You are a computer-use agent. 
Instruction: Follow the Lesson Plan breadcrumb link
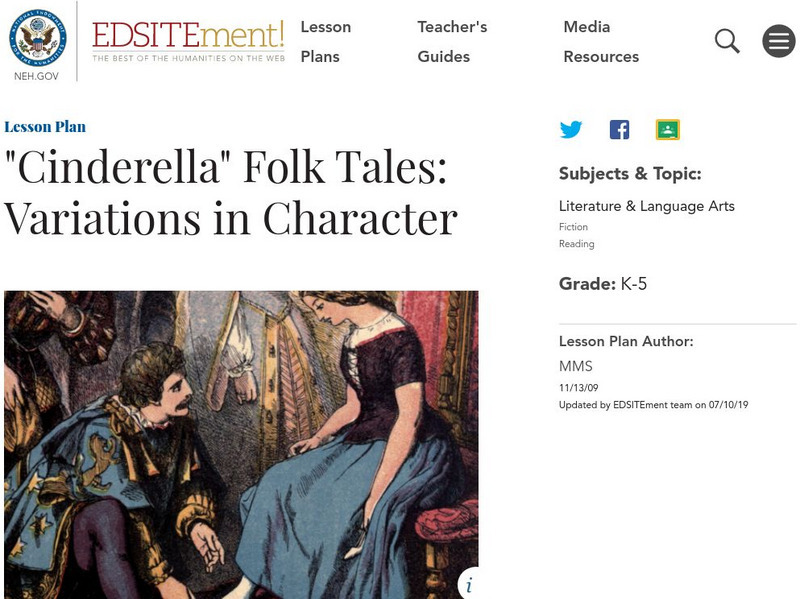click(45, 127)
